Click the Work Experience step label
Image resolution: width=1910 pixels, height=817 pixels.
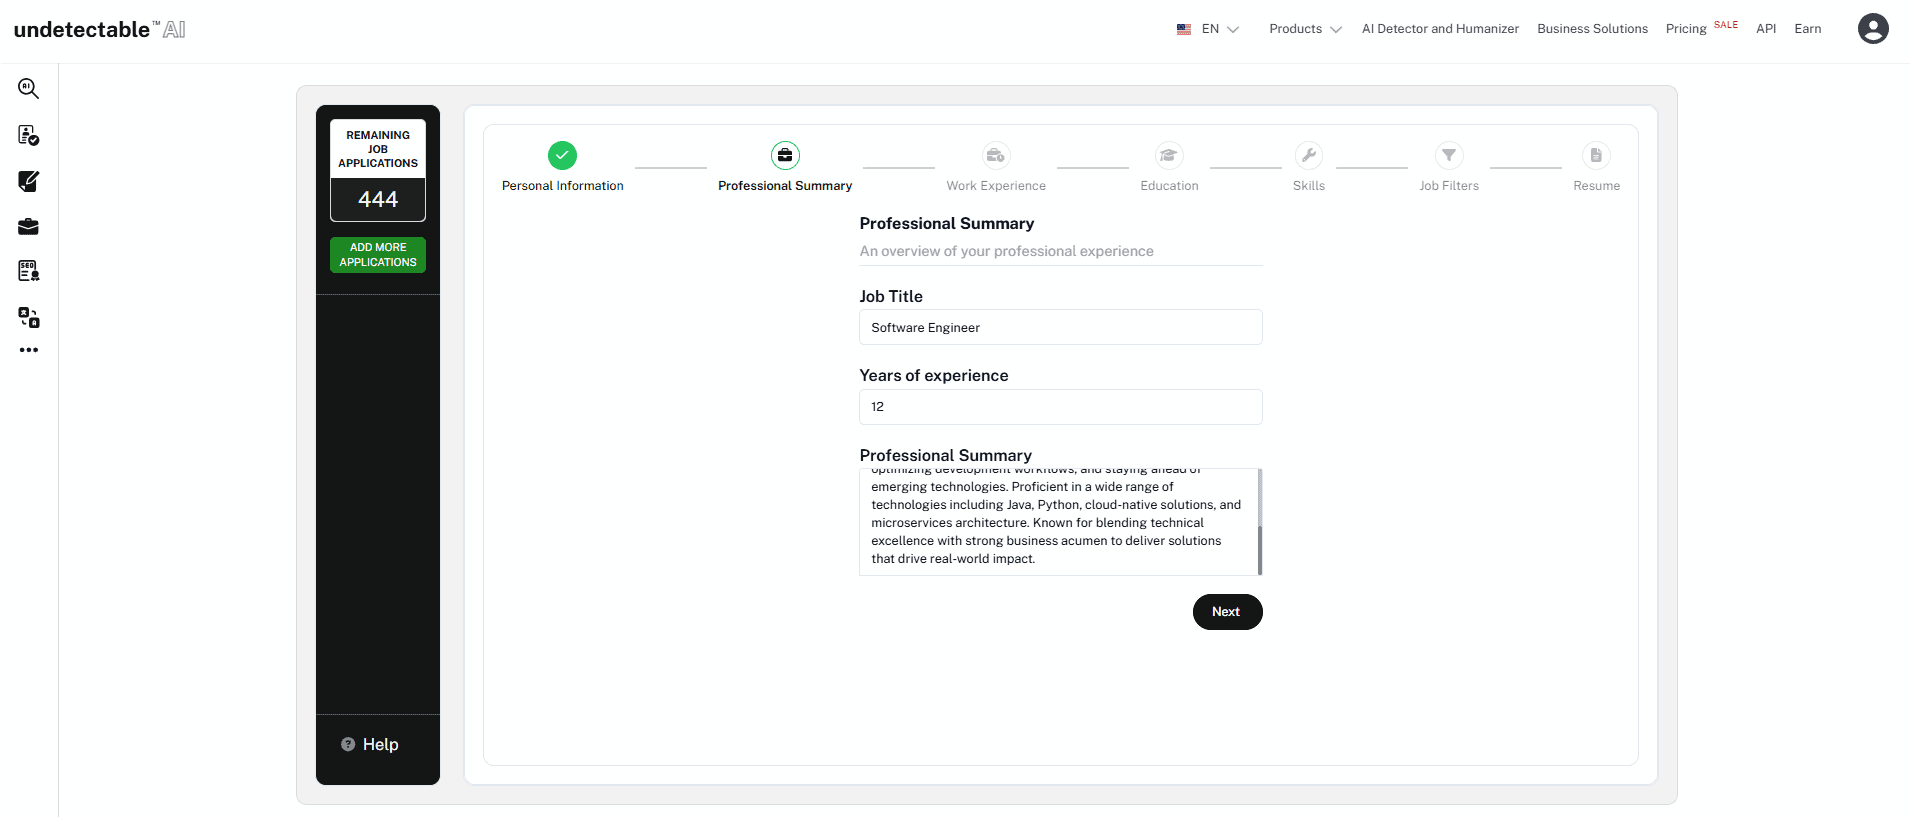(996, 186)
